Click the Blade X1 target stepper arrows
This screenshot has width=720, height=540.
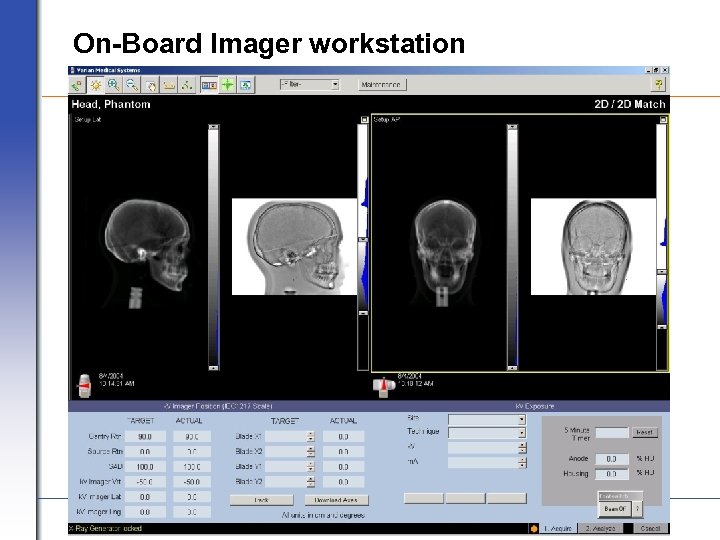coord(311,437)
